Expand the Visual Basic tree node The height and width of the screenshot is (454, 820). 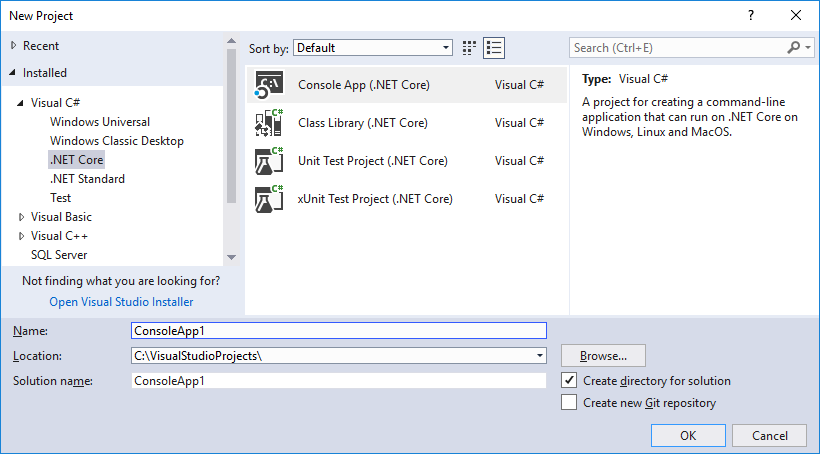click(x=22, y=217)
